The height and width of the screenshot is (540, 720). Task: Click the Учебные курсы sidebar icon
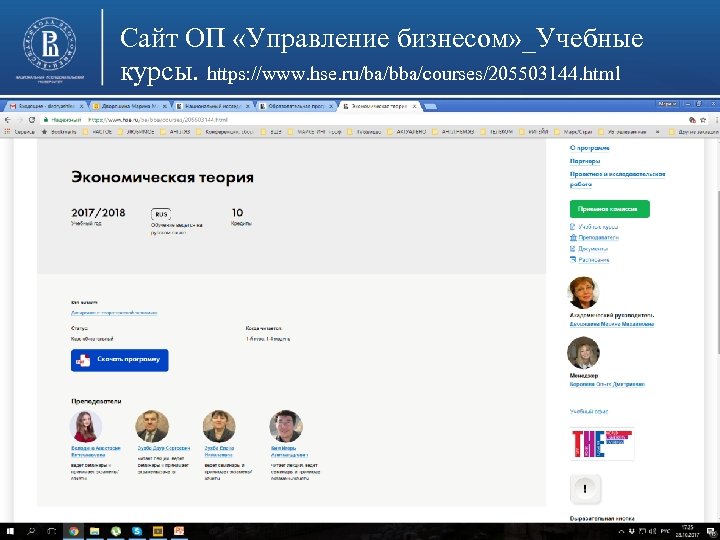[573, 227]
